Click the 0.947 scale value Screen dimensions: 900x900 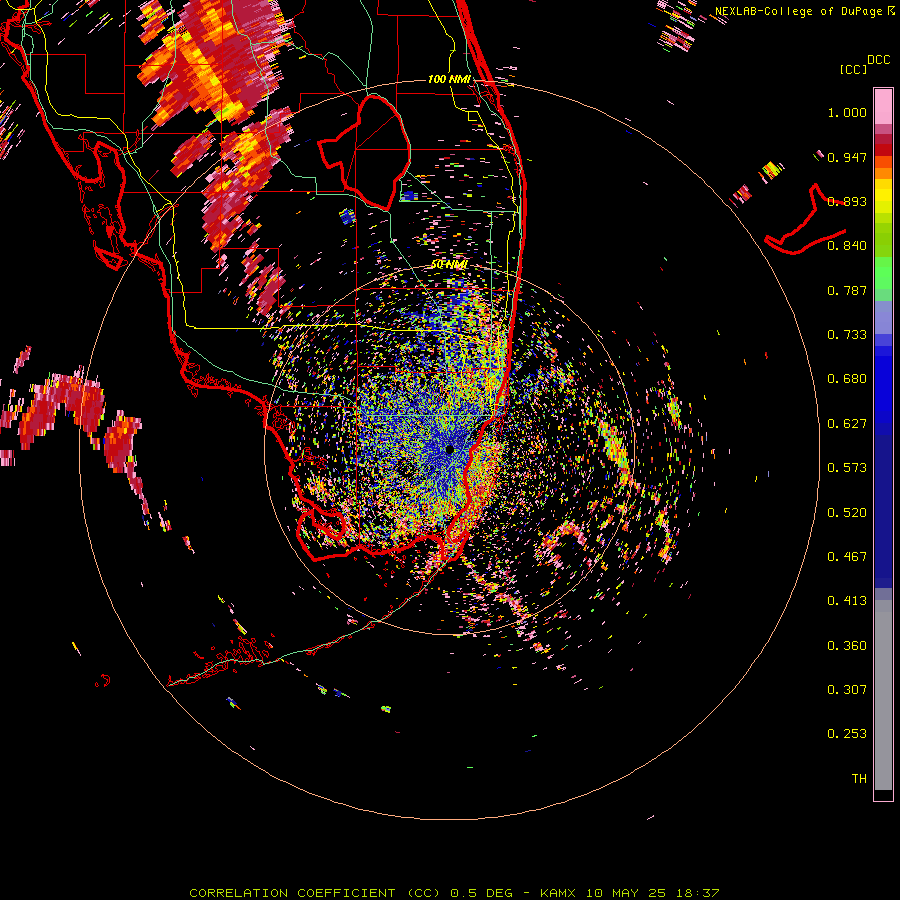[x=847, y=157]
